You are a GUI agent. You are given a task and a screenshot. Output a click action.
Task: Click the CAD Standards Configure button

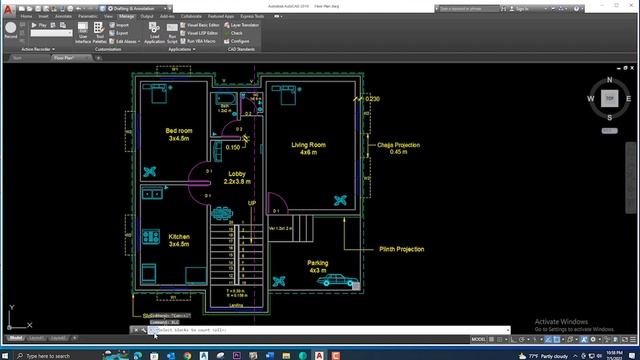(x=236, y=41)
